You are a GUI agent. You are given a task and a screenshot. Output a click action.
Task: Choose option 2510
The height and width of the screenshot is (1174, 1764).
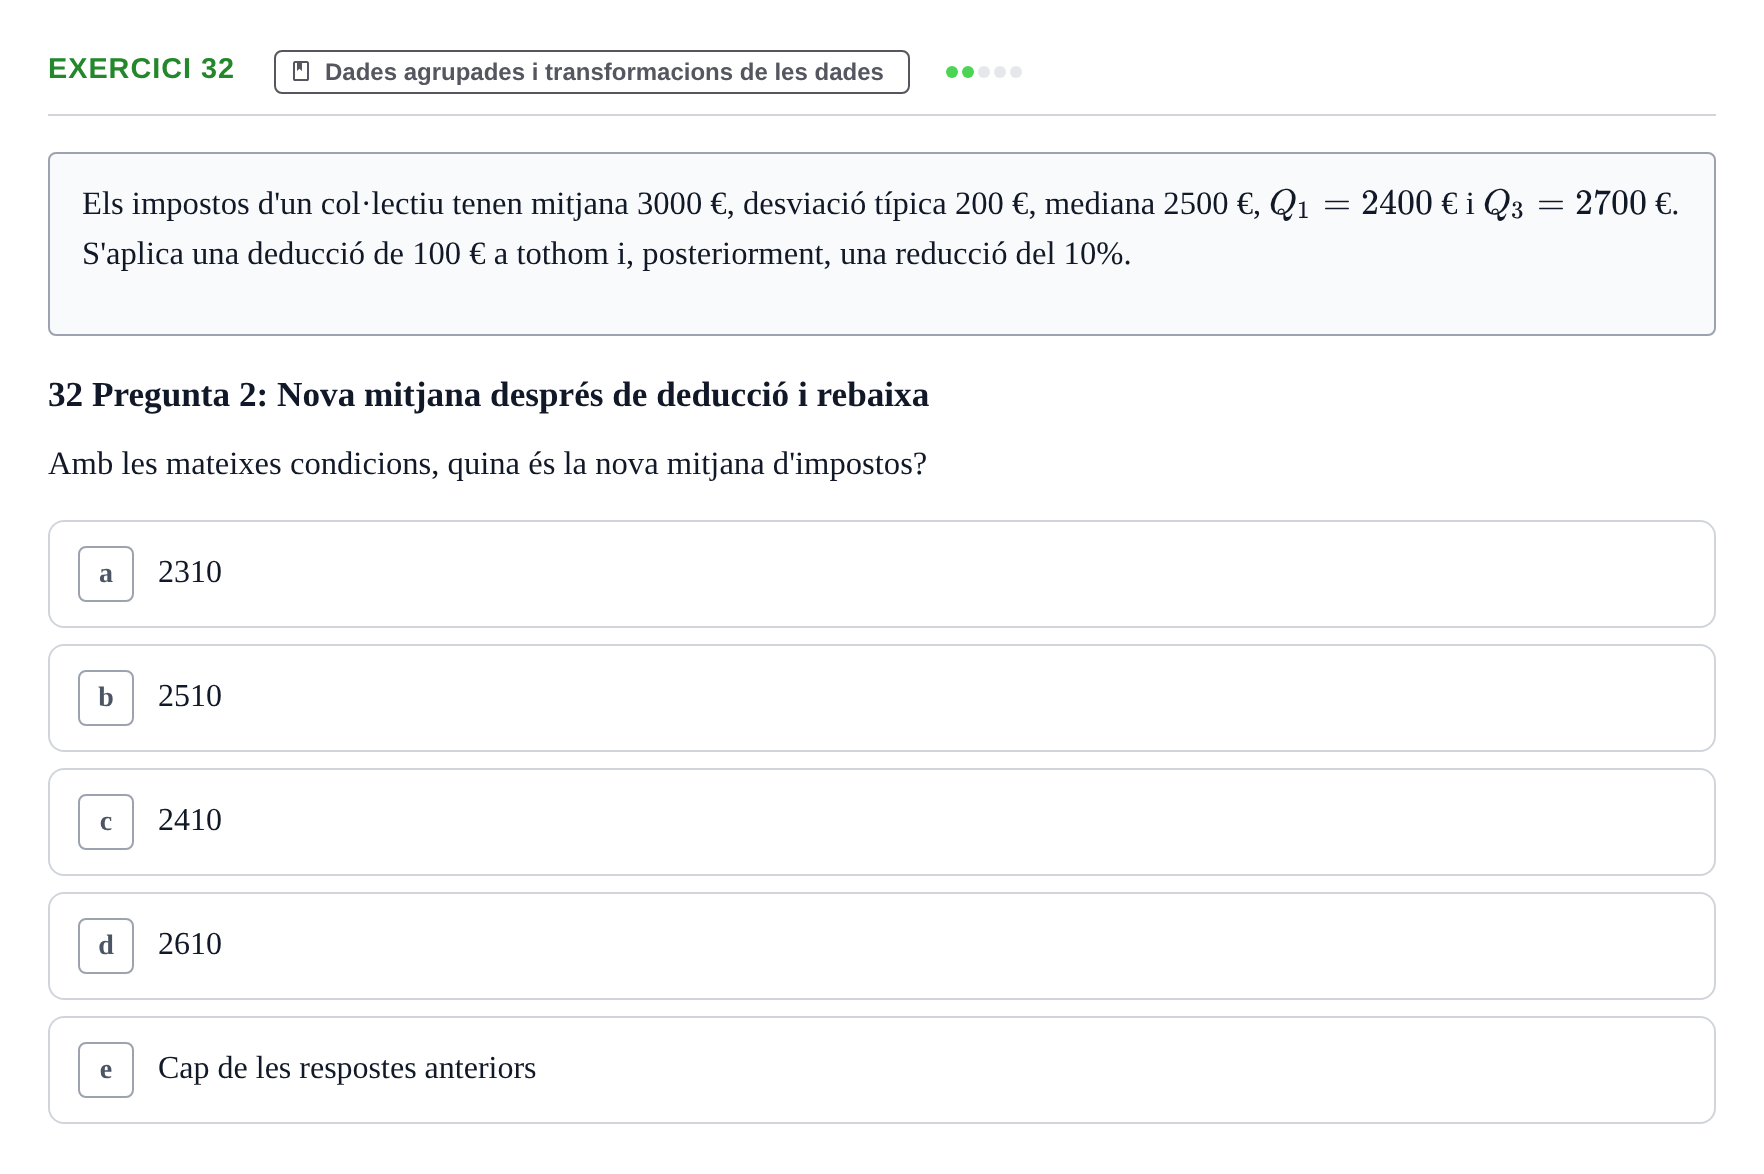pos(882,698)
